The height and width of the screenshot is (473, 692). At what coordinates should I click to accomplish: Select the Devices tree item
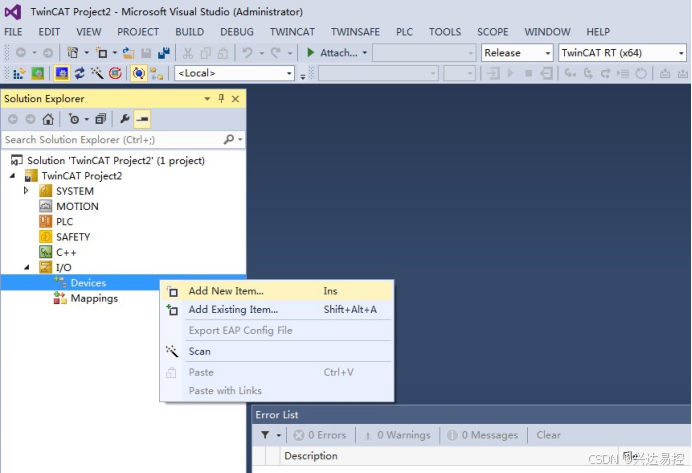[x=88, y=283]
